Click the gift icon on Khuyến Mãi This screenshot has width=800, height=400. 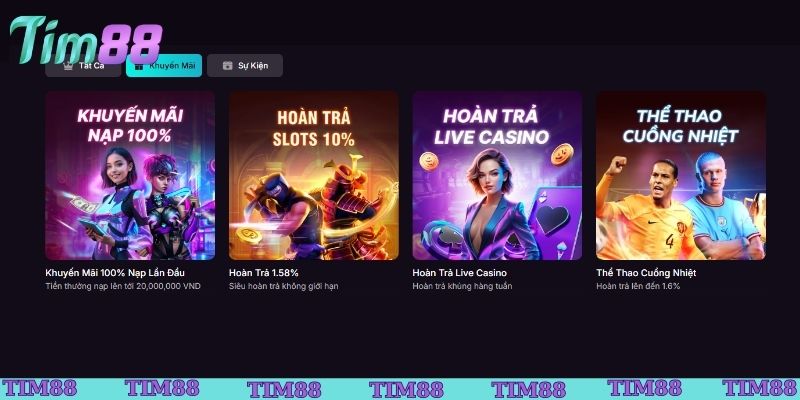click(x=139, y=66)
